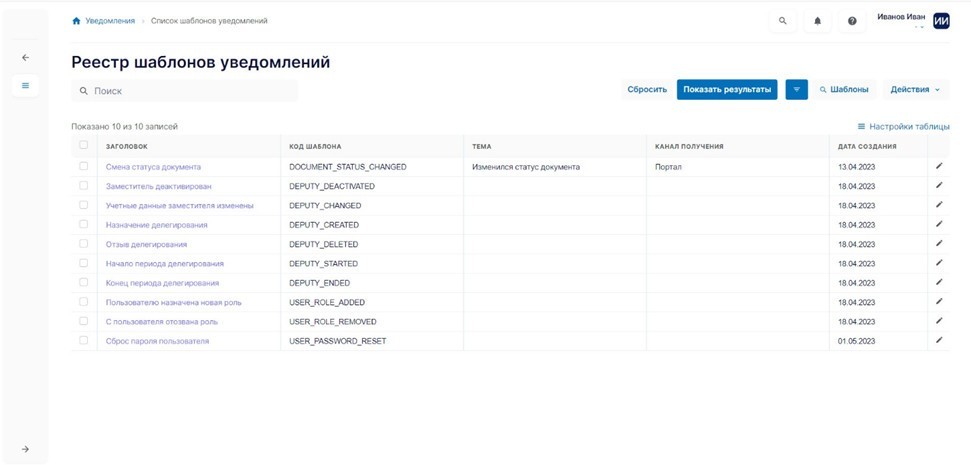This screenshot has height=465, width=971.
Task: Click the Список шаблонов уведомлений breadcrumb
Action: coord(209,21)
